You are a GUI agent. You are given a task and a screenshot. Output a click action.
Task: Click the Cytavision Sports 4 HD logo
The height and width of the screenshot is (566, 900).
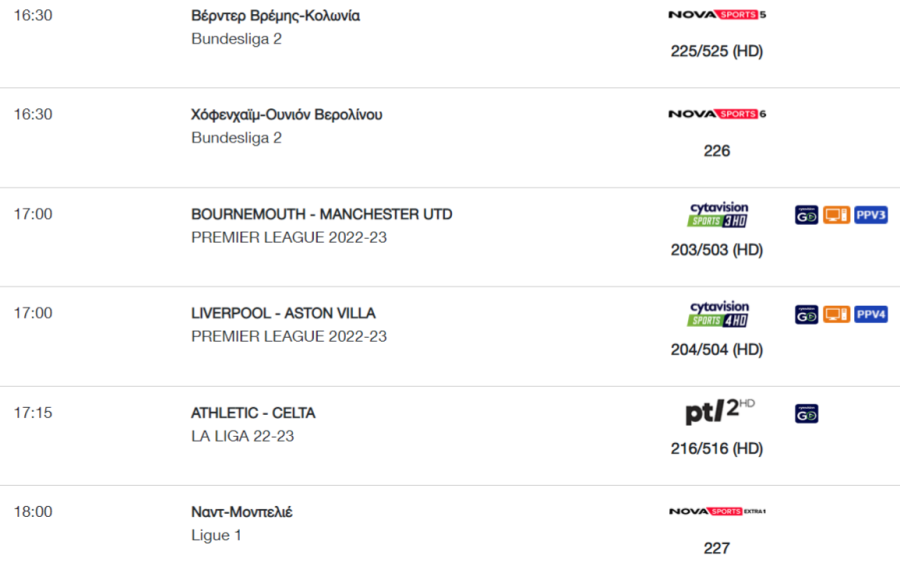point(719,314)
